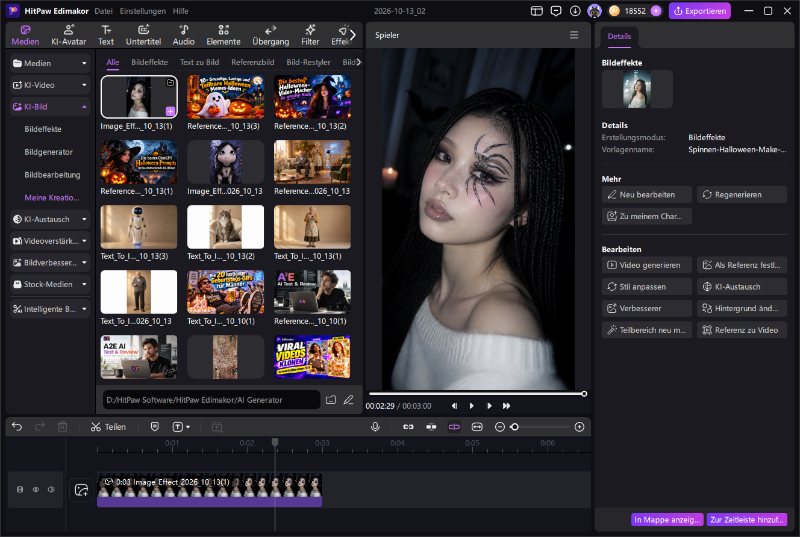Click In Mappe anzeig... button
The width and height of the screenshot is (800, 537).
click(667, 520)
